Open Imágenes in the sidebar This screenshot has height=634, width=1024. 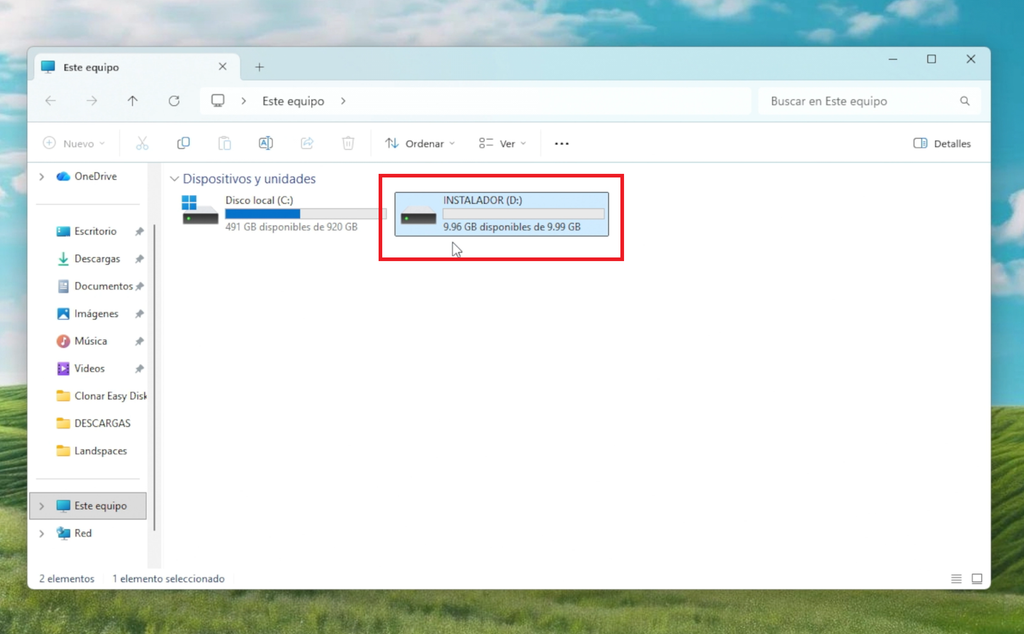pyautogui.click(x=96, y=313)
